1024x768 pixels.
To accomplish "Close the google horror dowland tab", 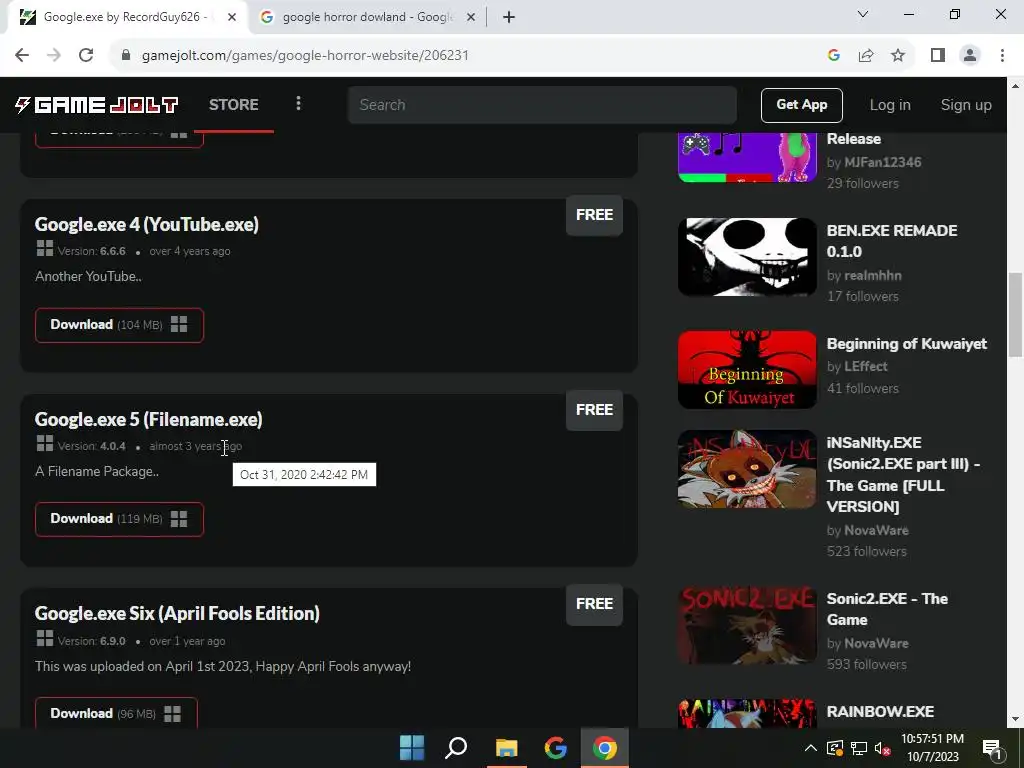I will click(x=470, y=18).
